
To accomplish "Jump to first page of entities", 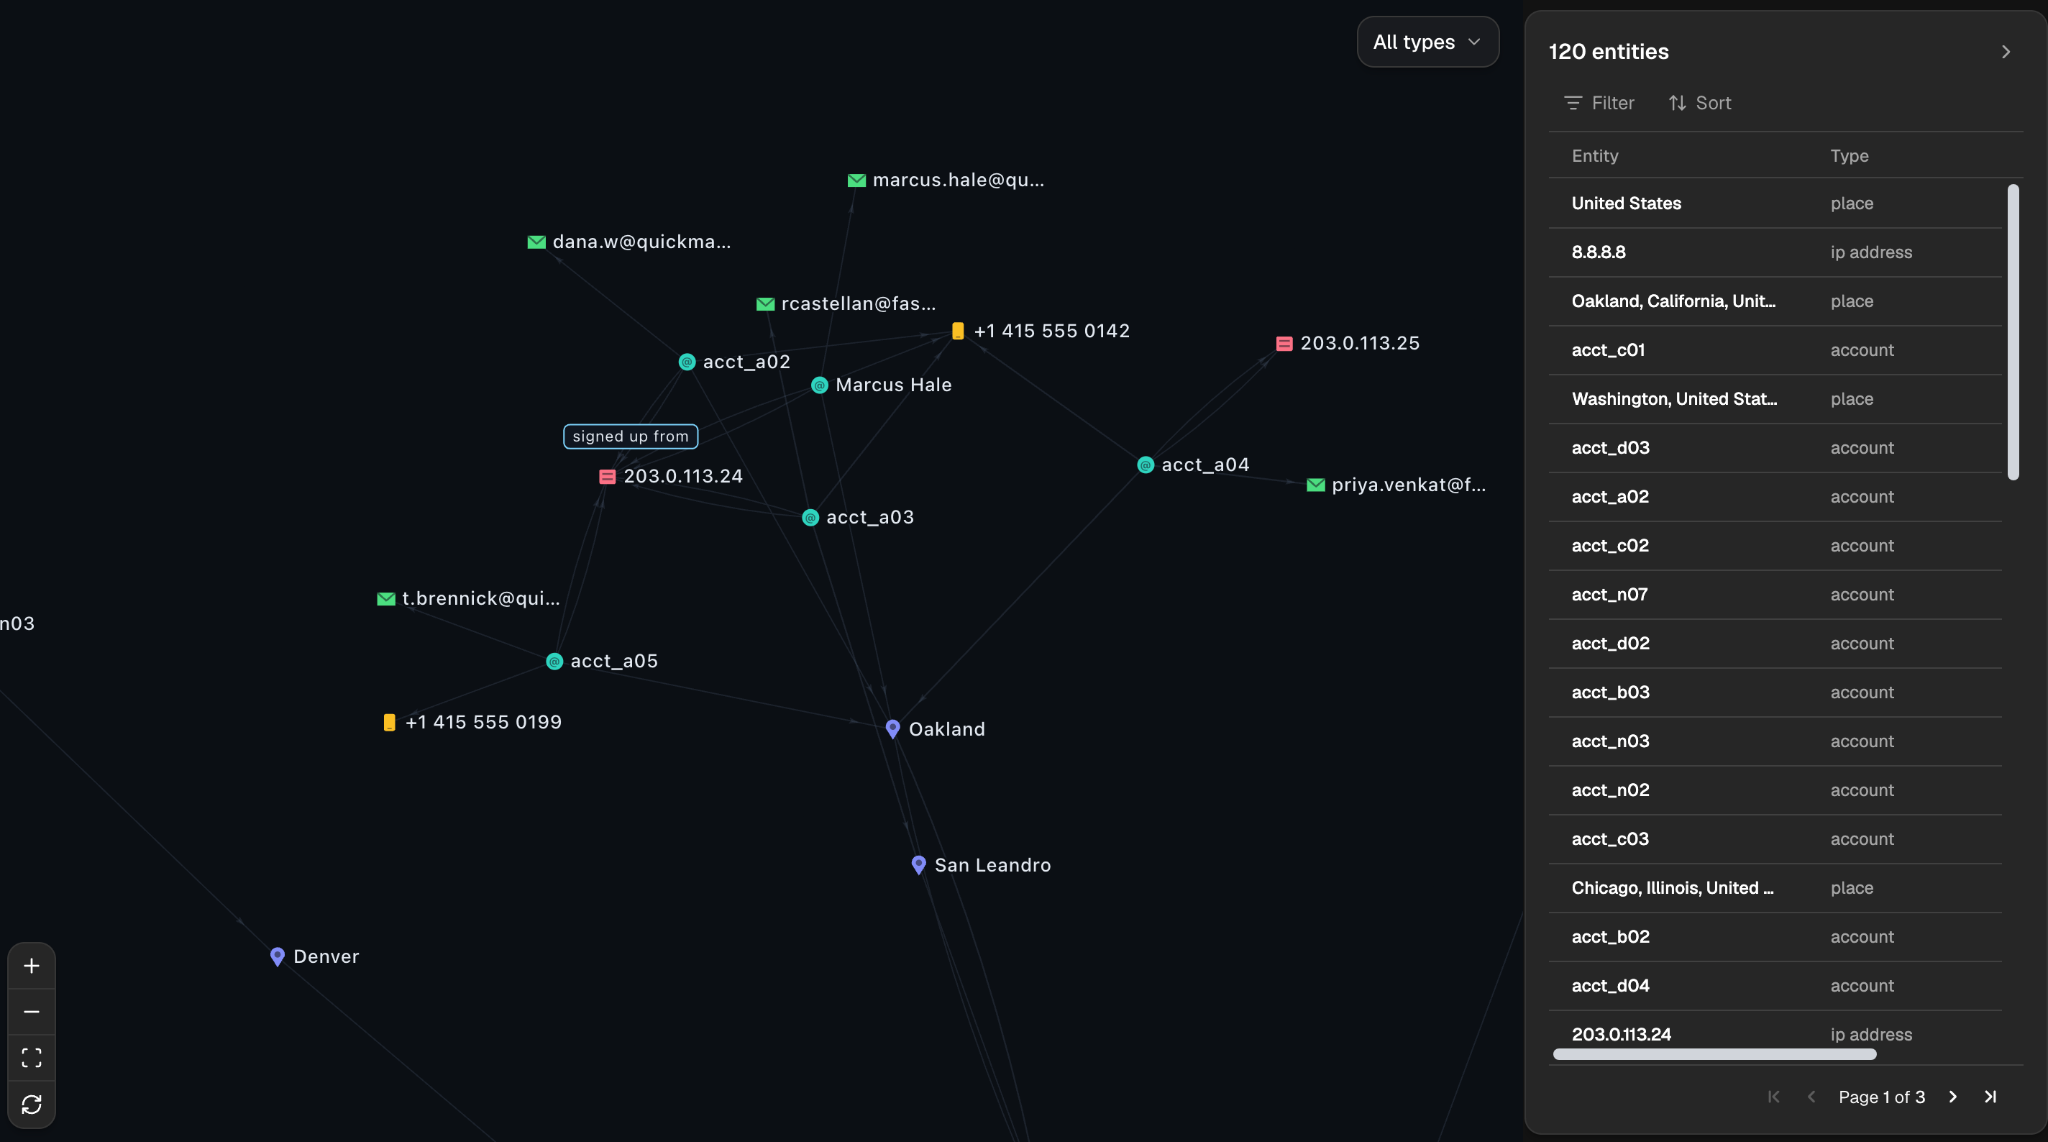I will coord(1774,1097).
